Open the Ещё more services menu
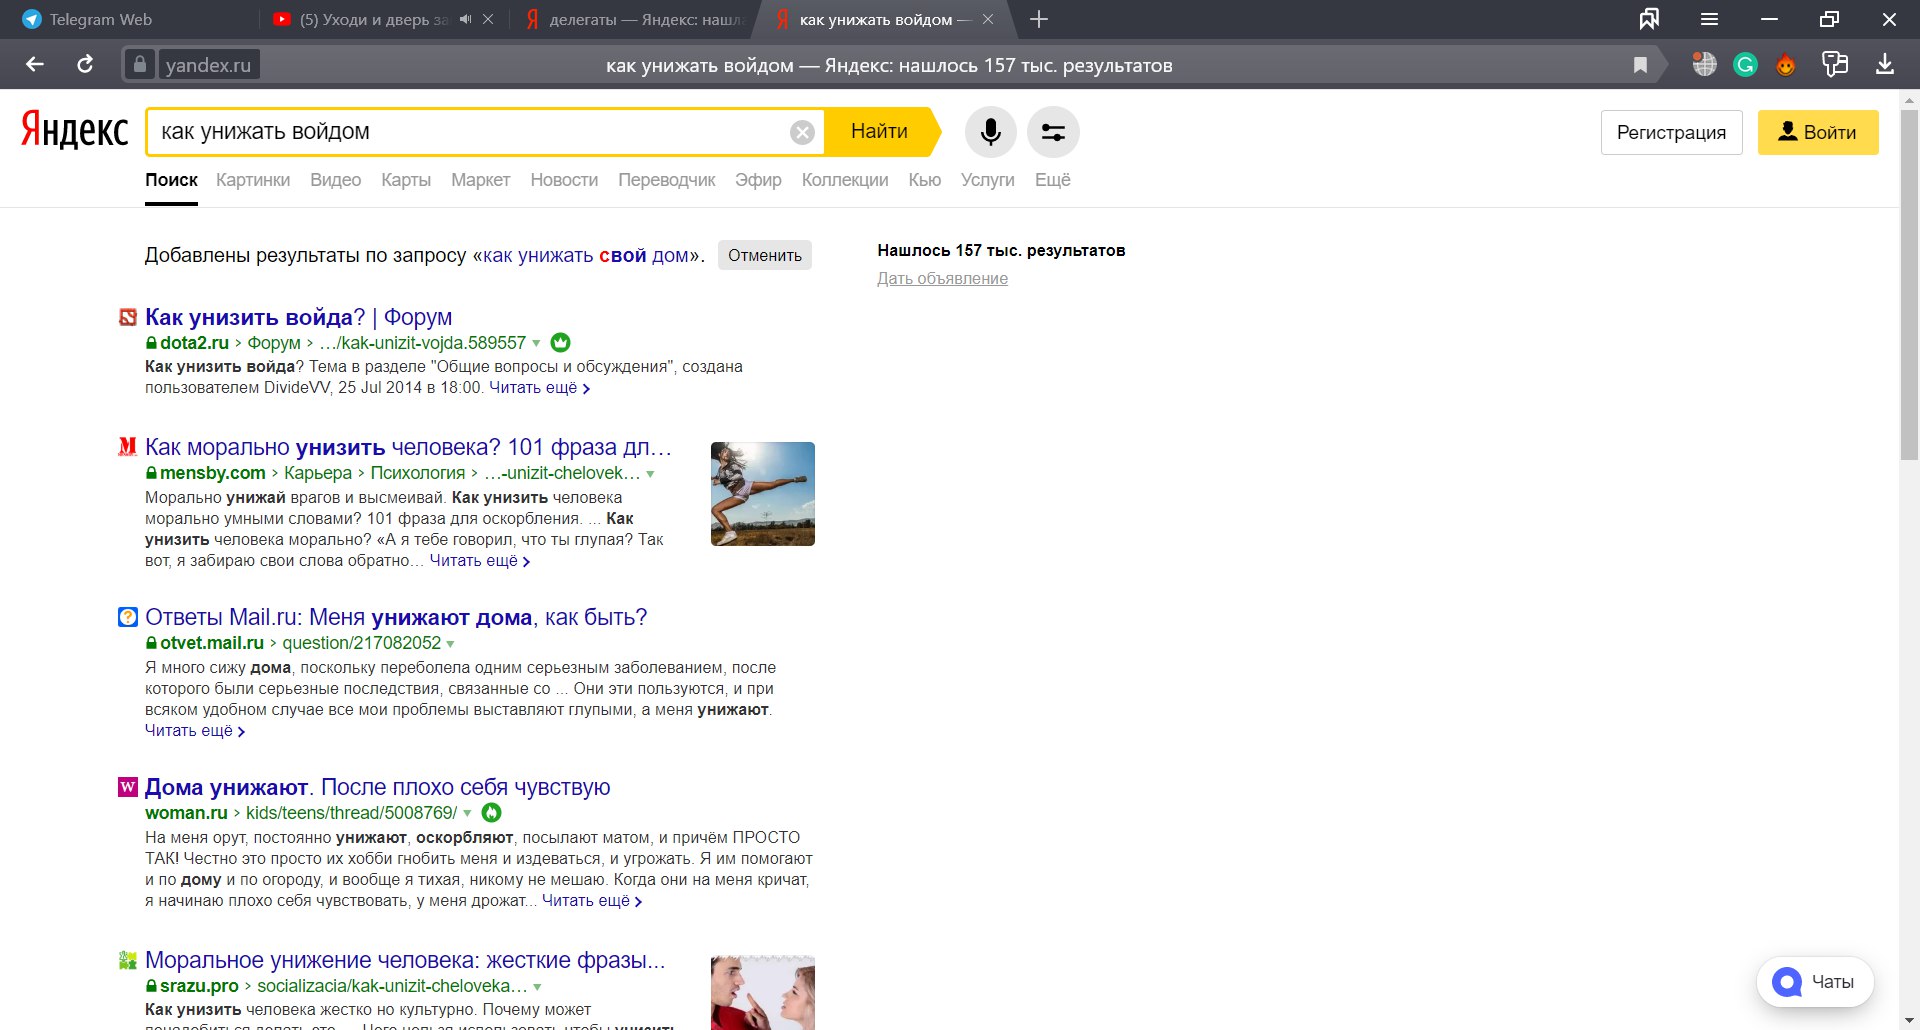This screenshot has height=1030, width=1920. (1052, 180)
